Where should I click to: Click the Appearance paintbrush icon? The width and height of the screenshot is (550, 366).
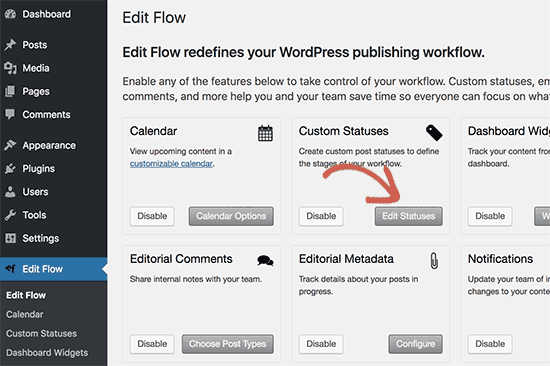(10, 145)
